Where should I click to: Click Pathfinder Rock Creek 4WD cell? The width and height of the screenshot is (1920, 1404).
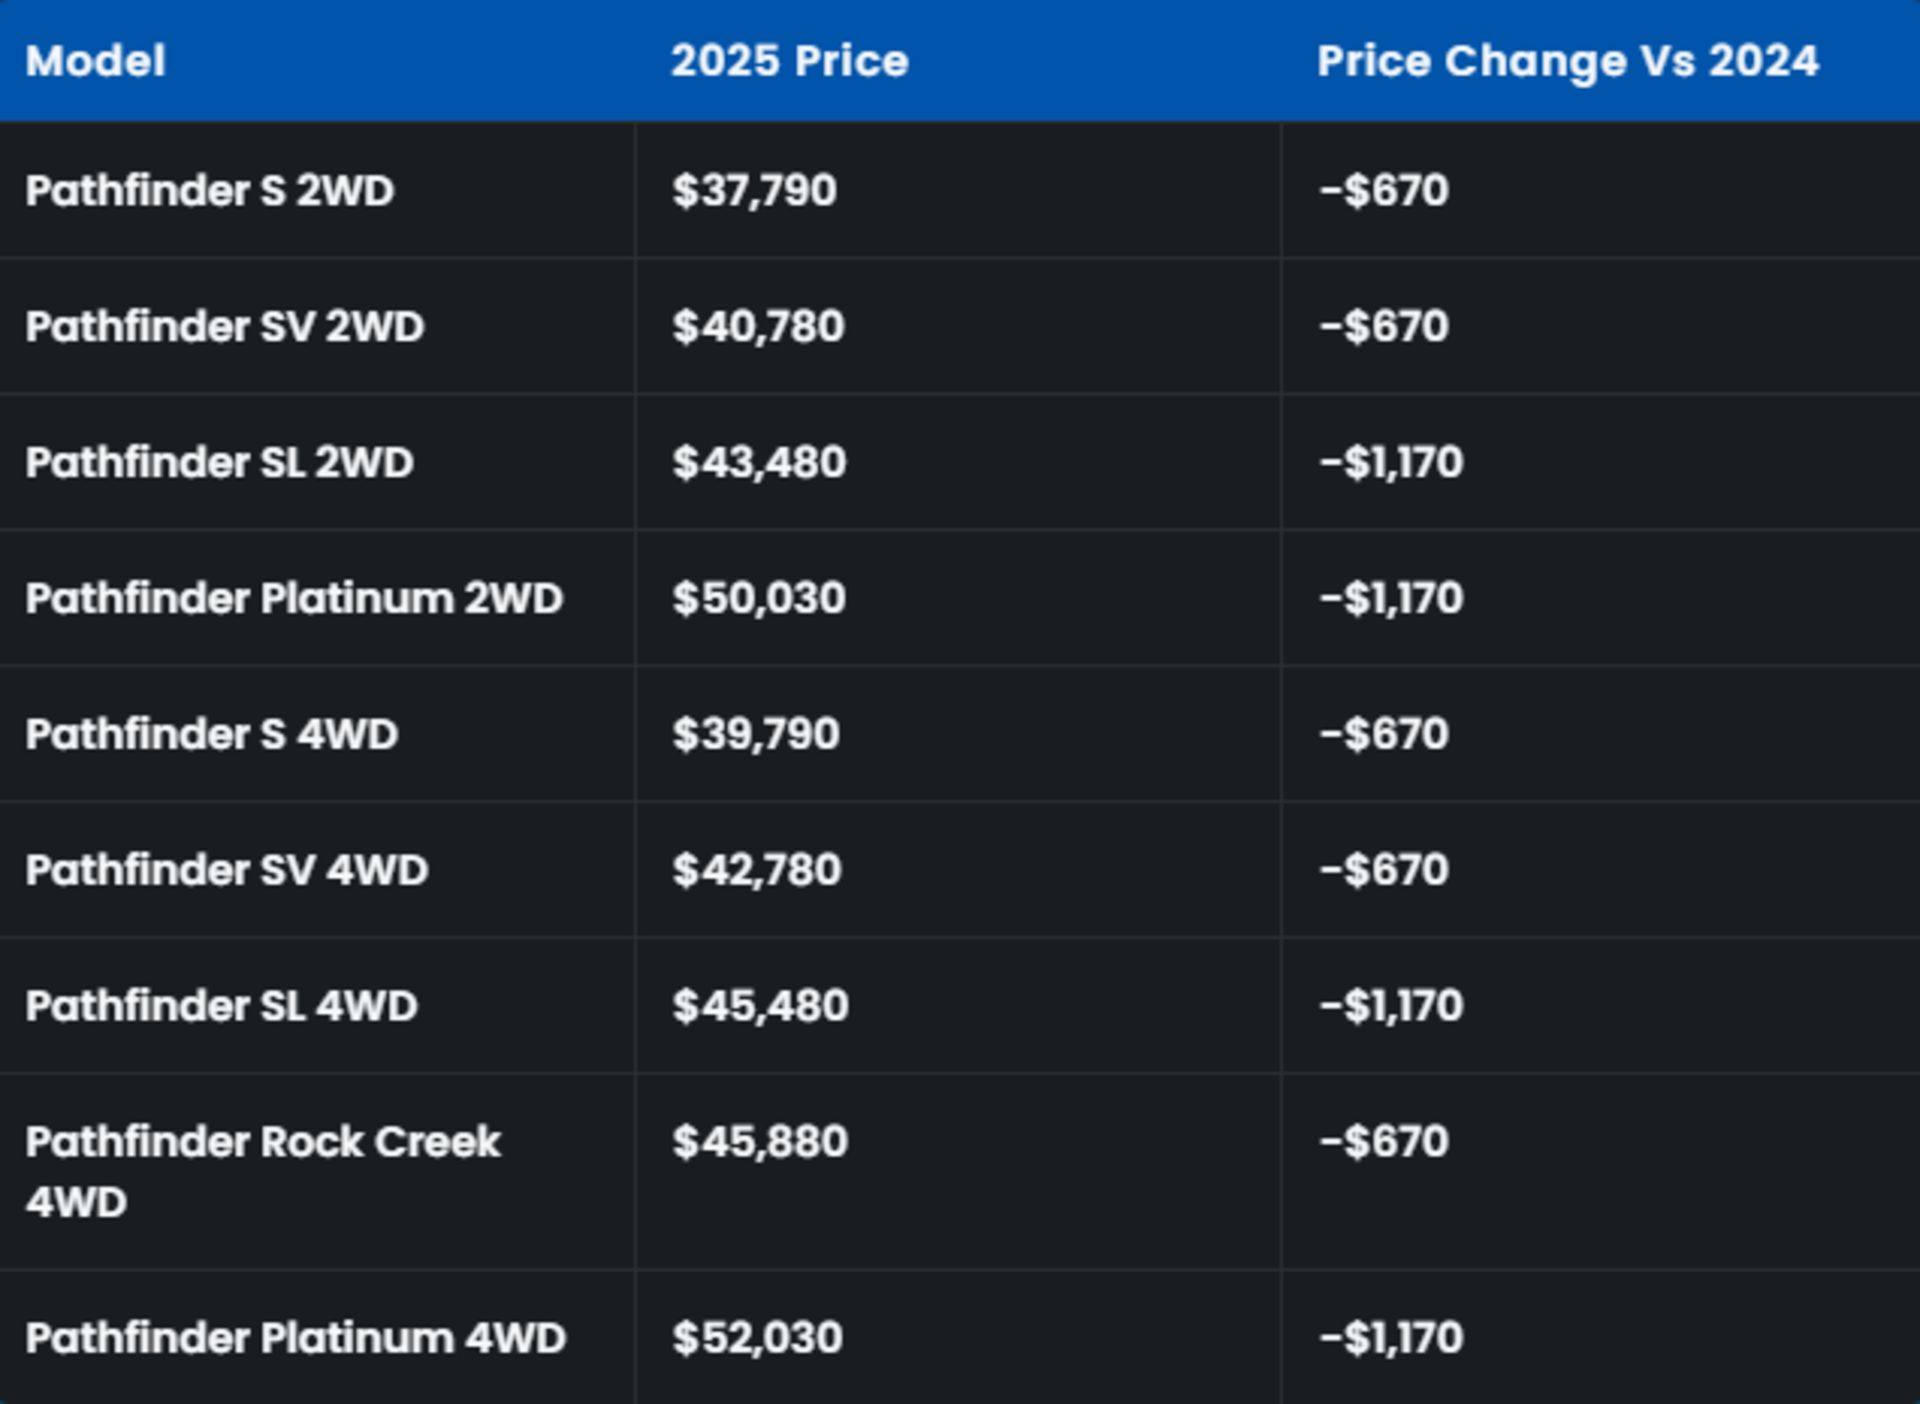click(262, 1171)
